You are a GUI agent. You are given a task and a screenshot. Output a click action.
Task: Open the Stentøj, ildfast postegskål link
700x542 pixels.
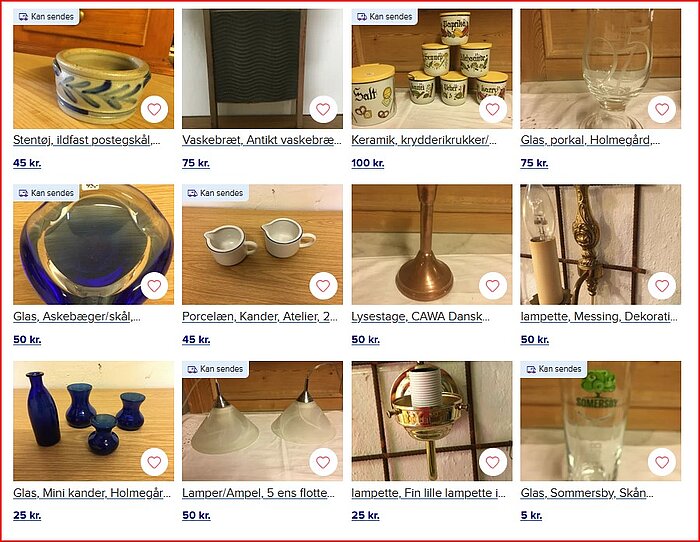tap(87, 140)
